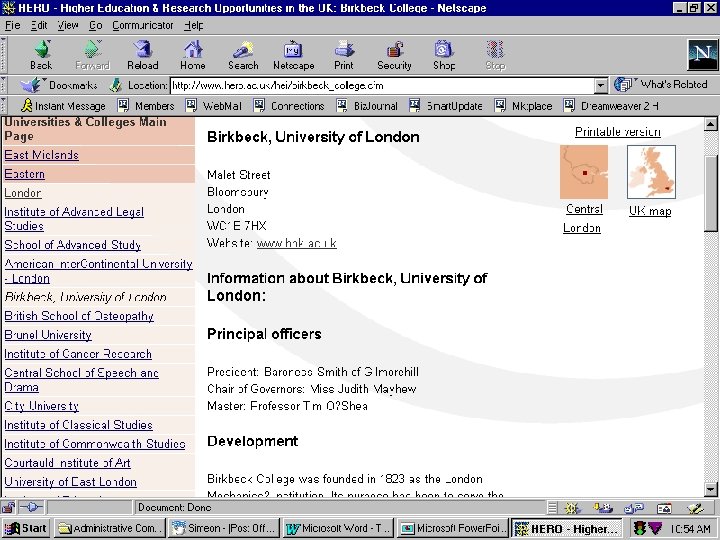This screenshot has width=720, height=540.
Task: Click the page scrollbar down arrow
Action: pos(710,489)
